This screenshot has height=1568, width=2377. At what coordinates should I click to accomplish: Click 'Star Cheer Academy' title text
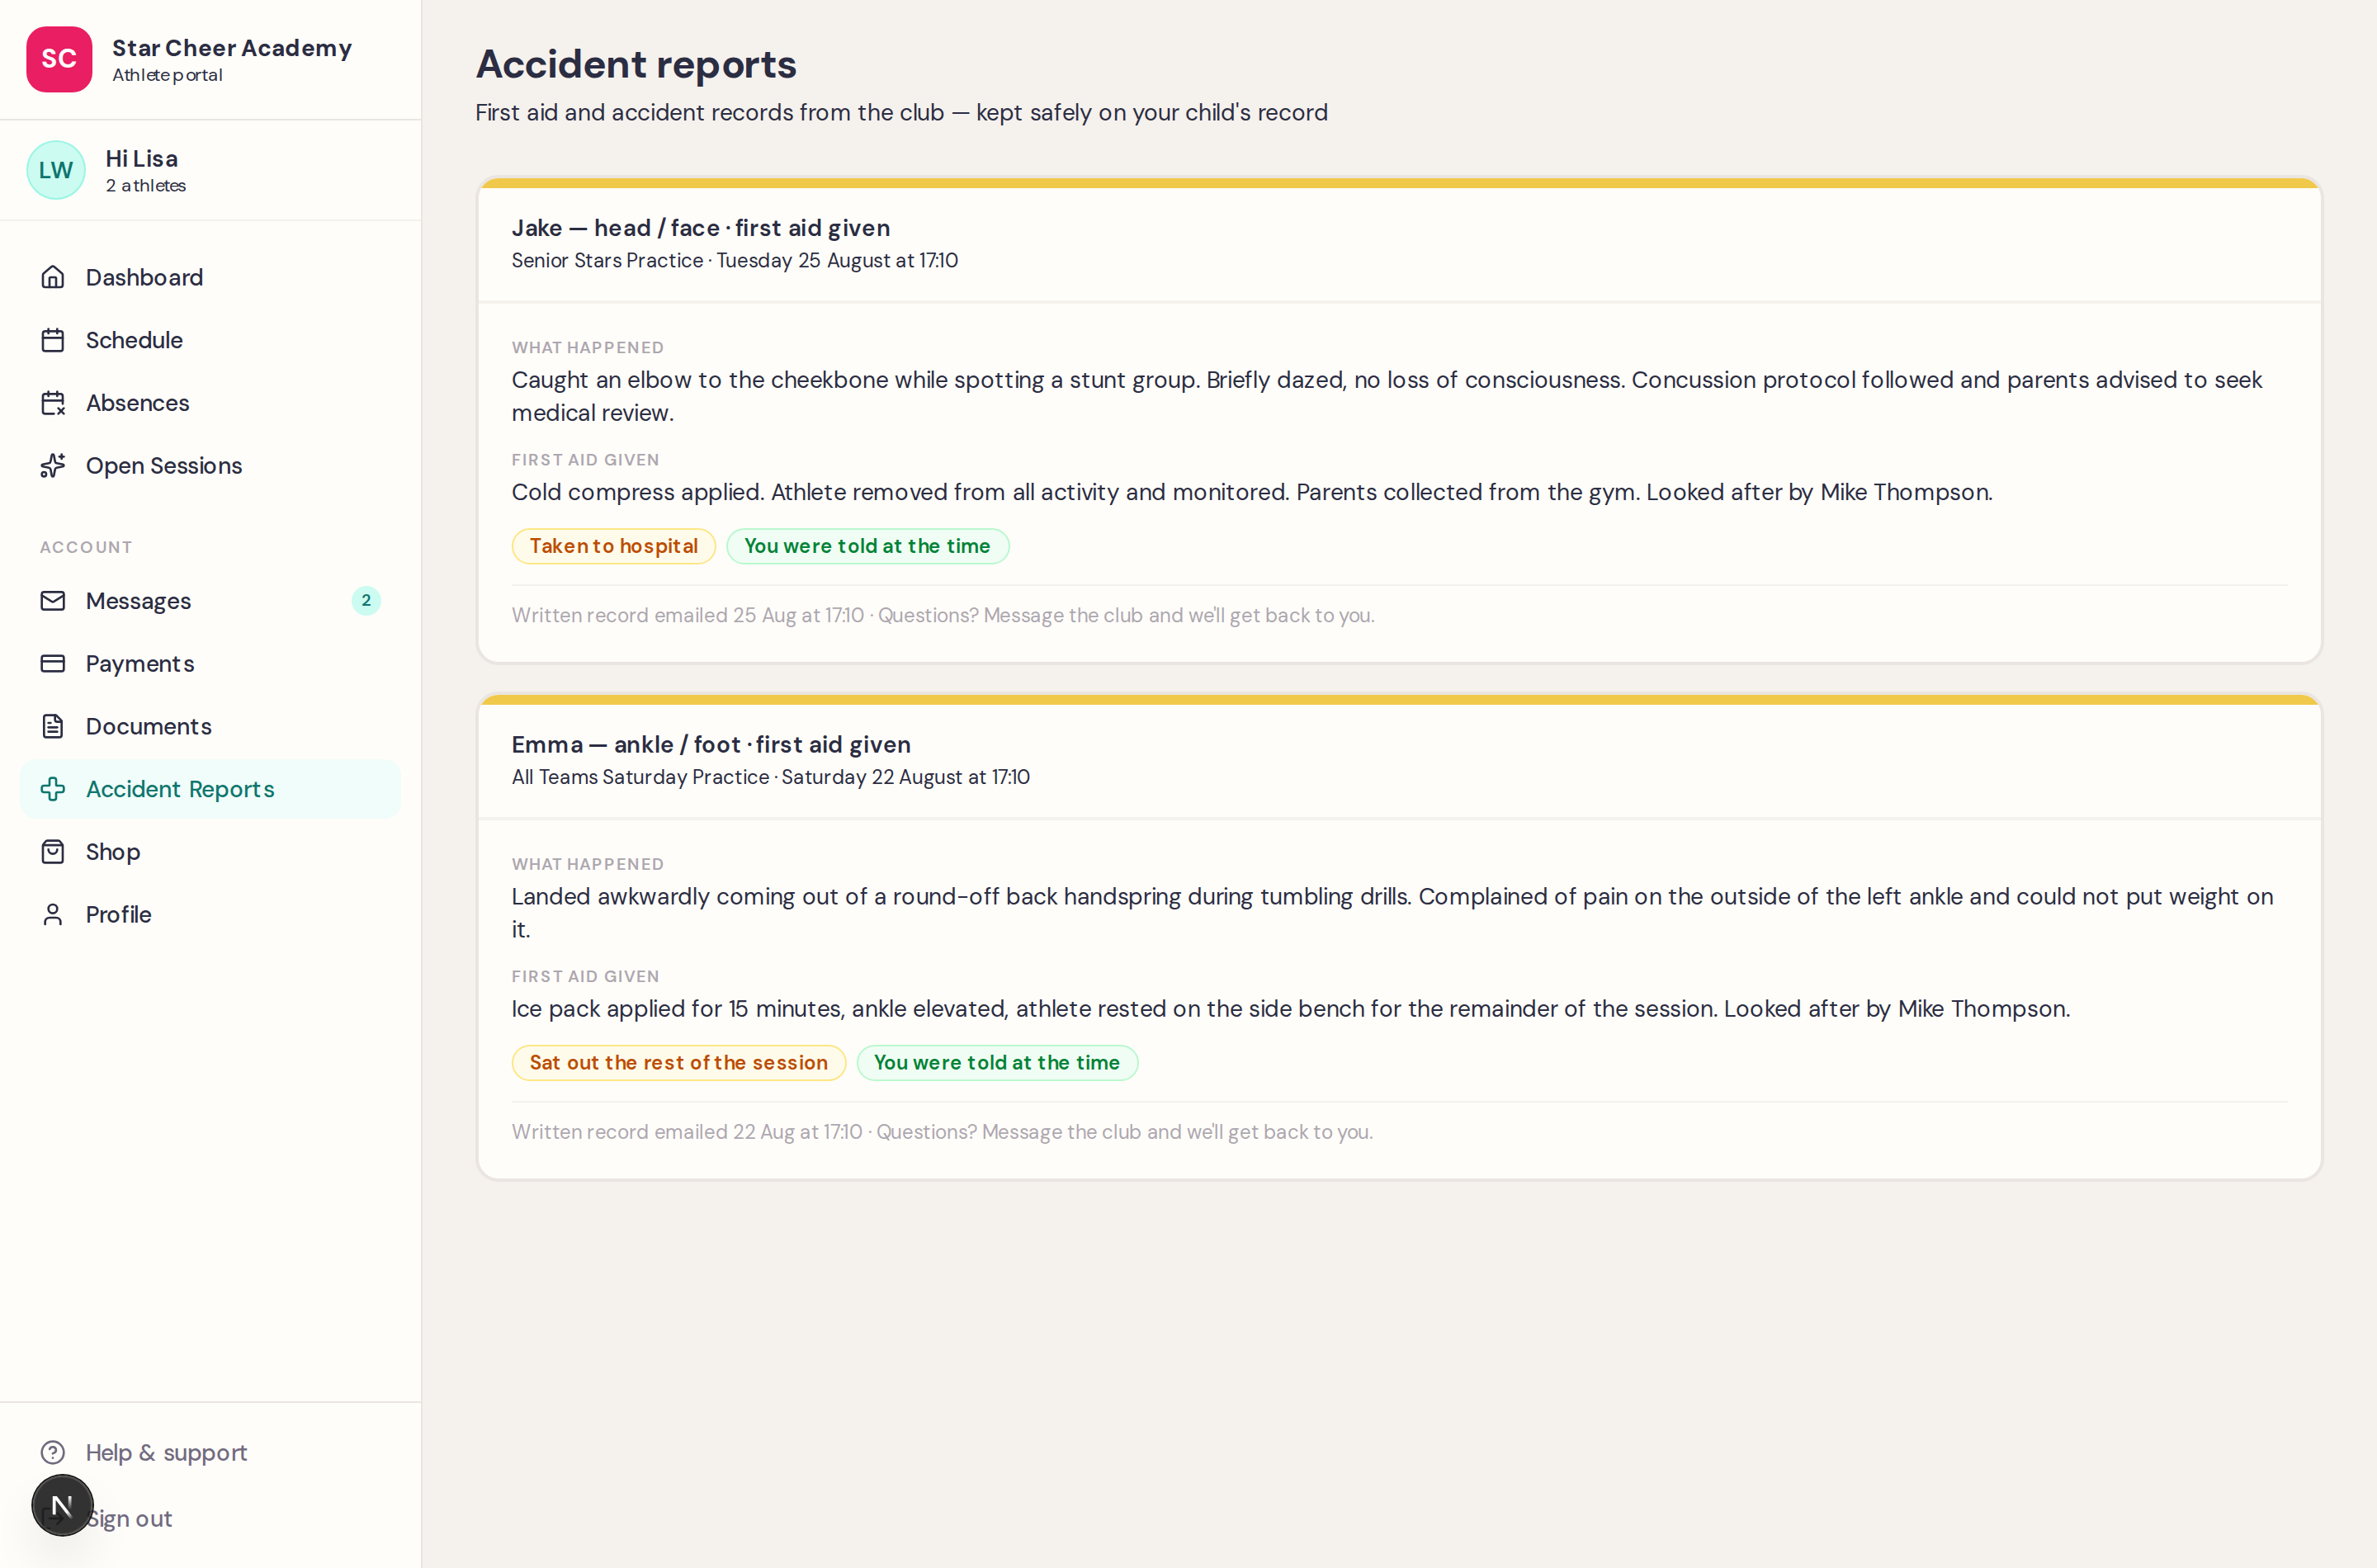232,48
